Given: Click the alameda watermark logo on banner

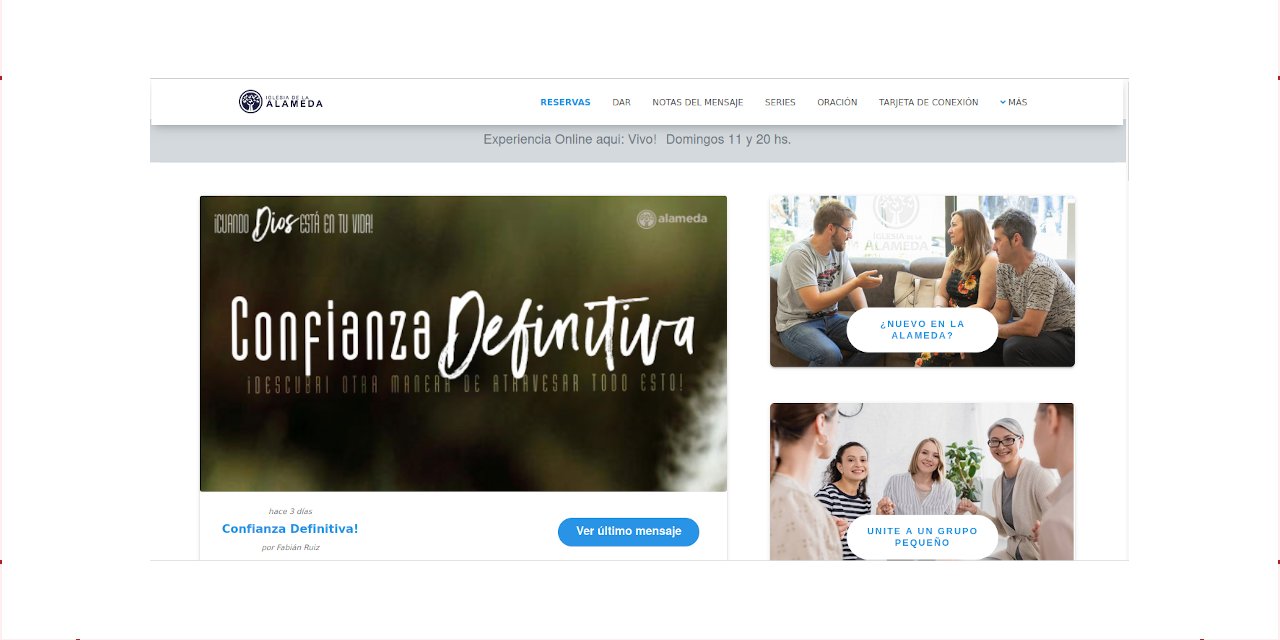Looking at the screenshot, I should 672,219.
